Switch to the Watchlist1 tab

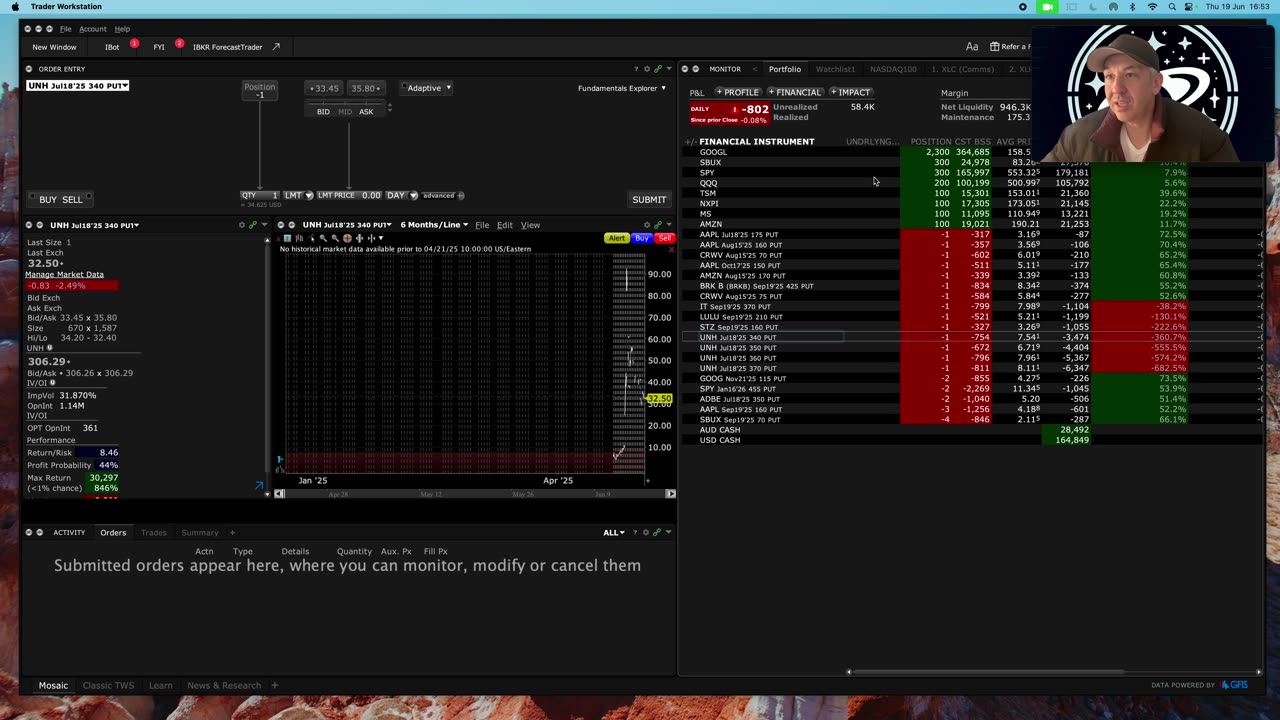(835, 69)
